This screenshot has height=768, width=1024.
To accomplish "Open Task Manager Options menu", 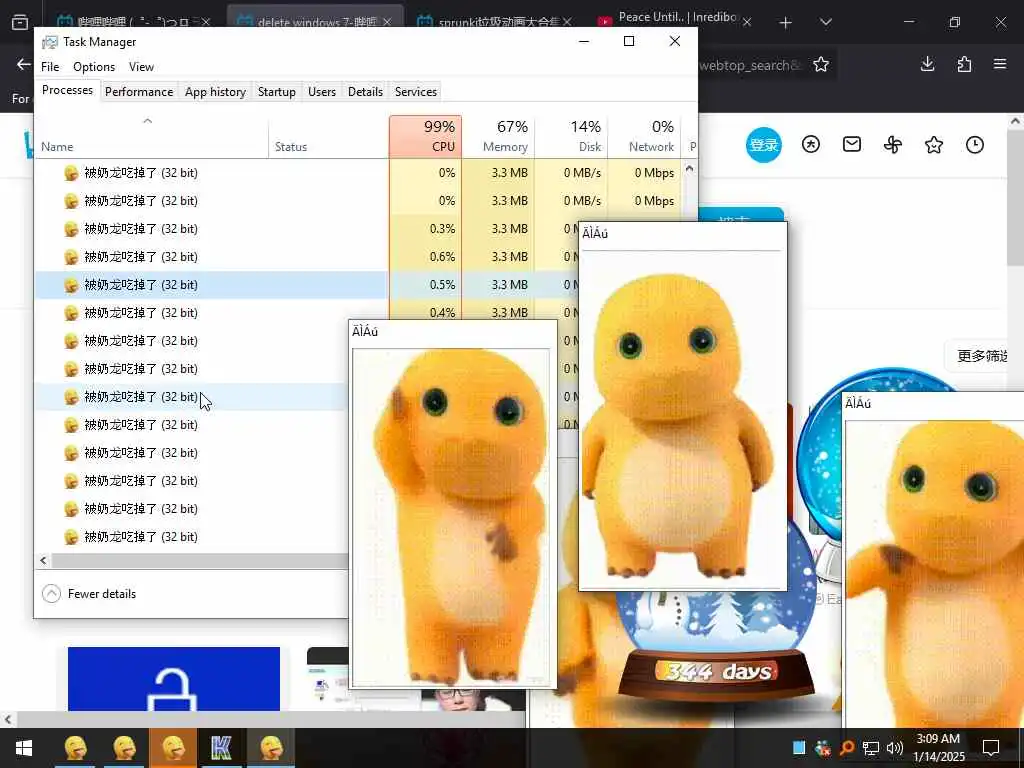I will (94, 67).
